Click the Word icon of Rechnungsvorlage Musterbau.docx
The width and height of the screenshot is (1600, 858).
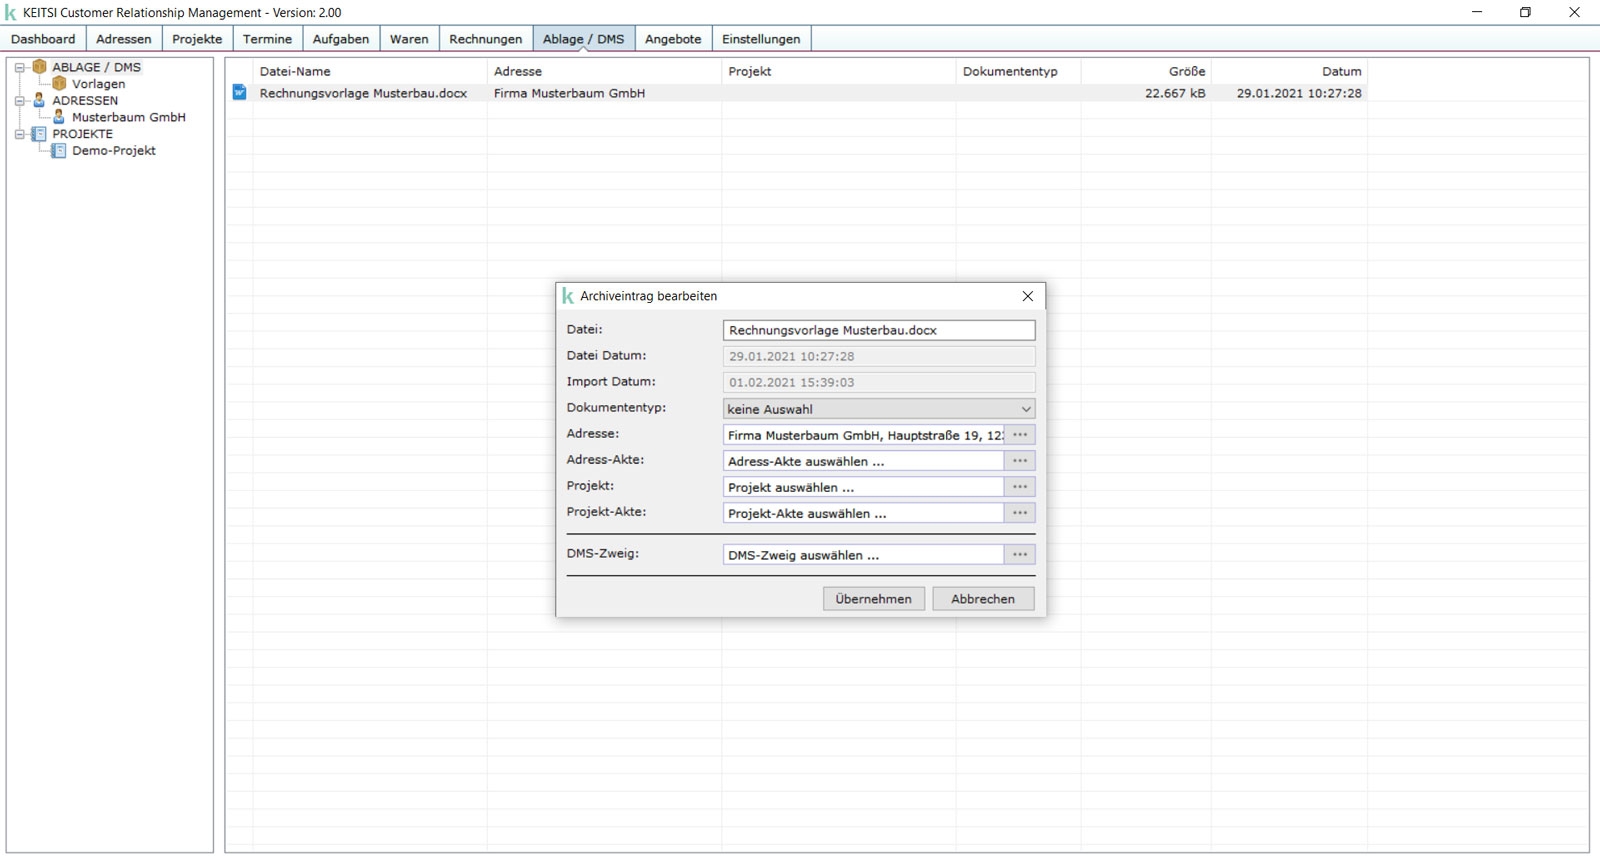240,92
